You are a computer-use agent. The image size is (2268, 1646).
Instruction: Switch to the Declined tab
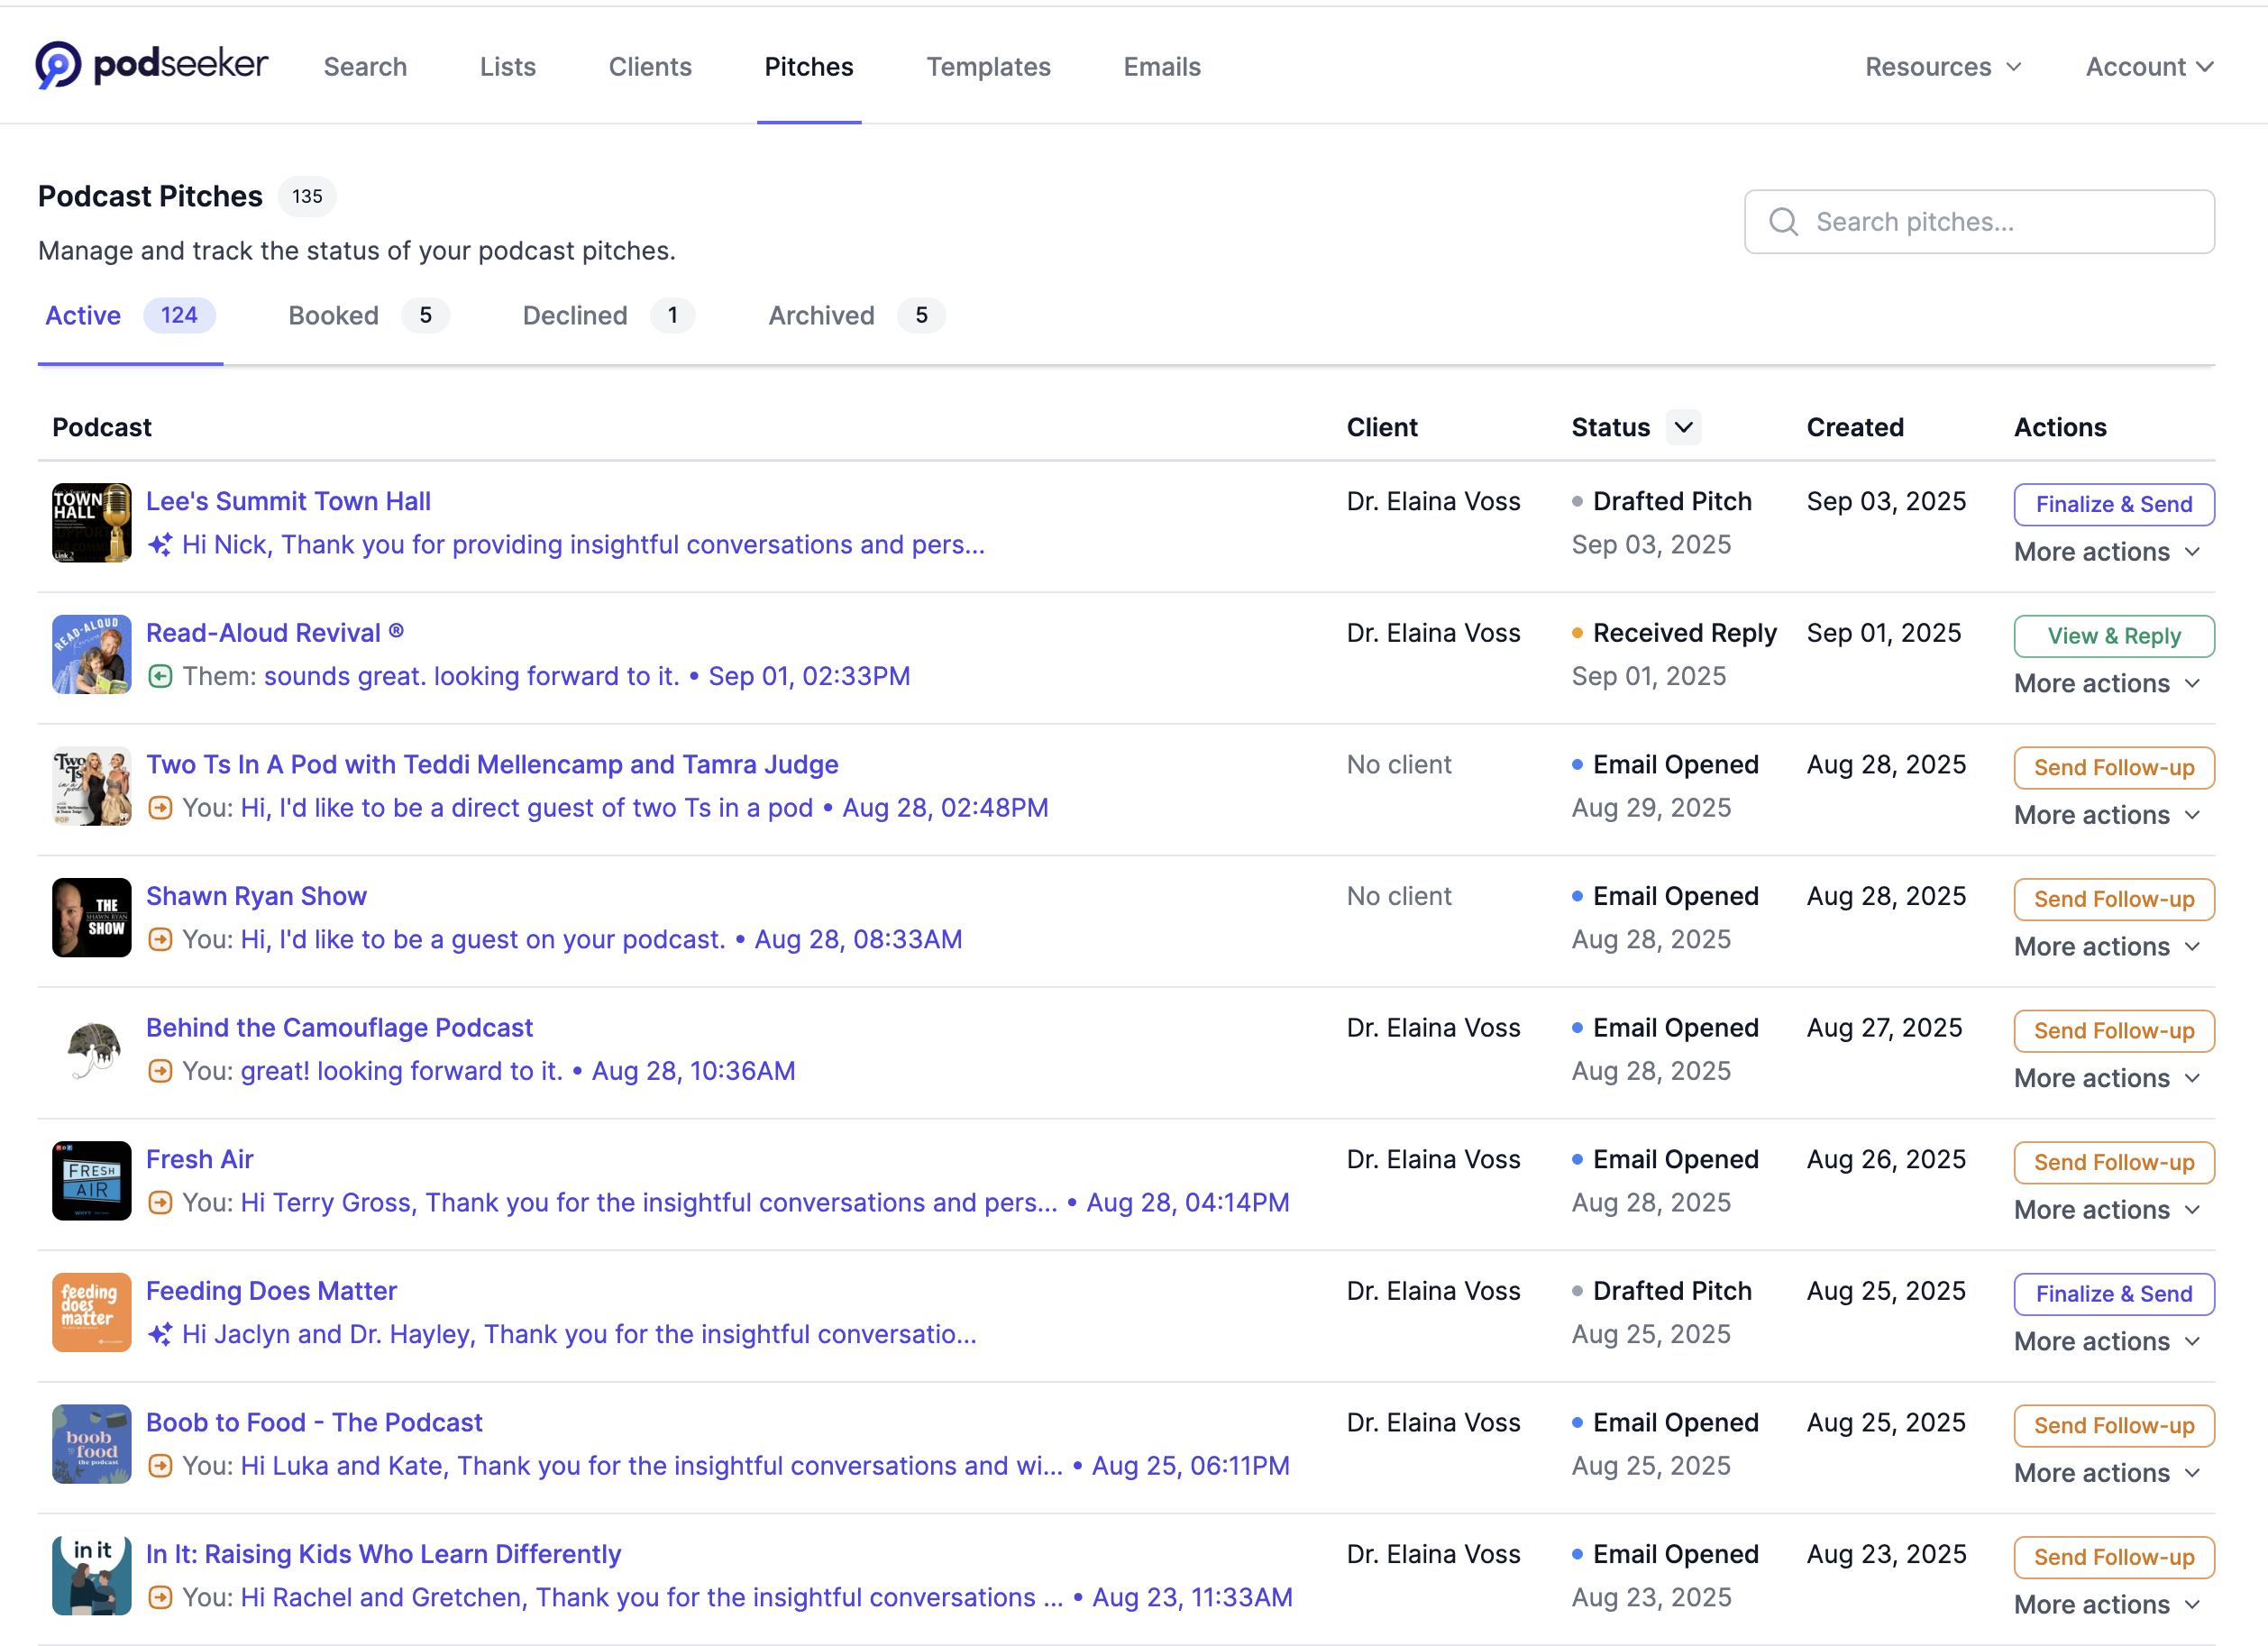pyautogui.click(x=608, y=316)
